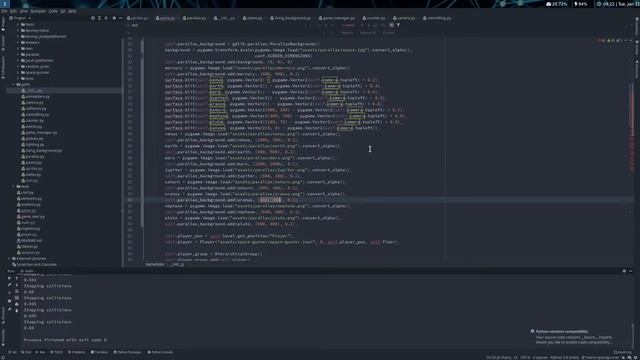Click Replace all in find bar
This screenshot has height=360, width=640.
click(x=367, y=33)
